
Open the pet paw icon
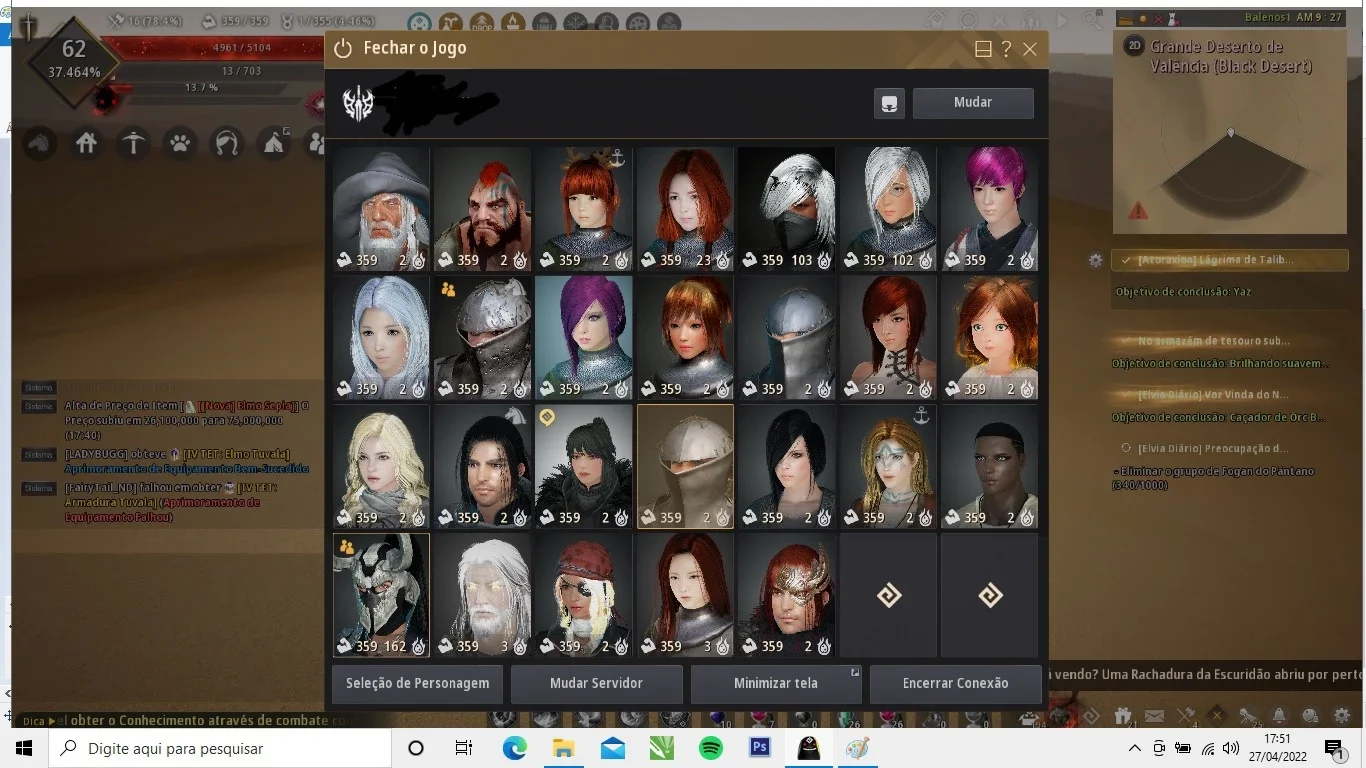coord(180,144)
